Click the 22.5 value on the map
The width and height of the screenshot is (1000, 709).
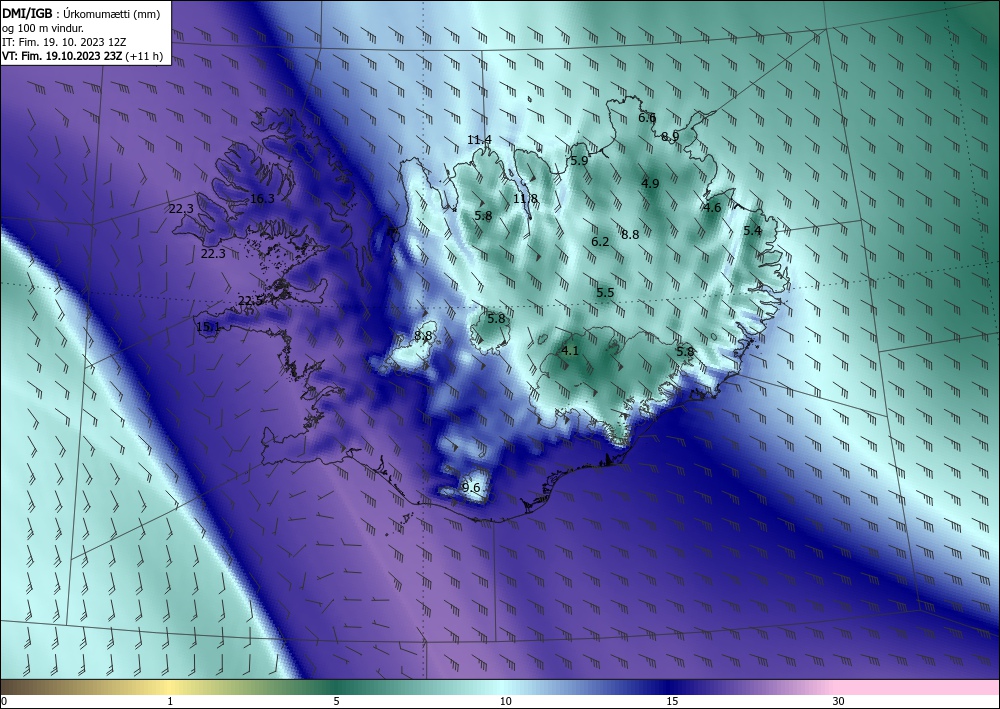coord(251,300)
